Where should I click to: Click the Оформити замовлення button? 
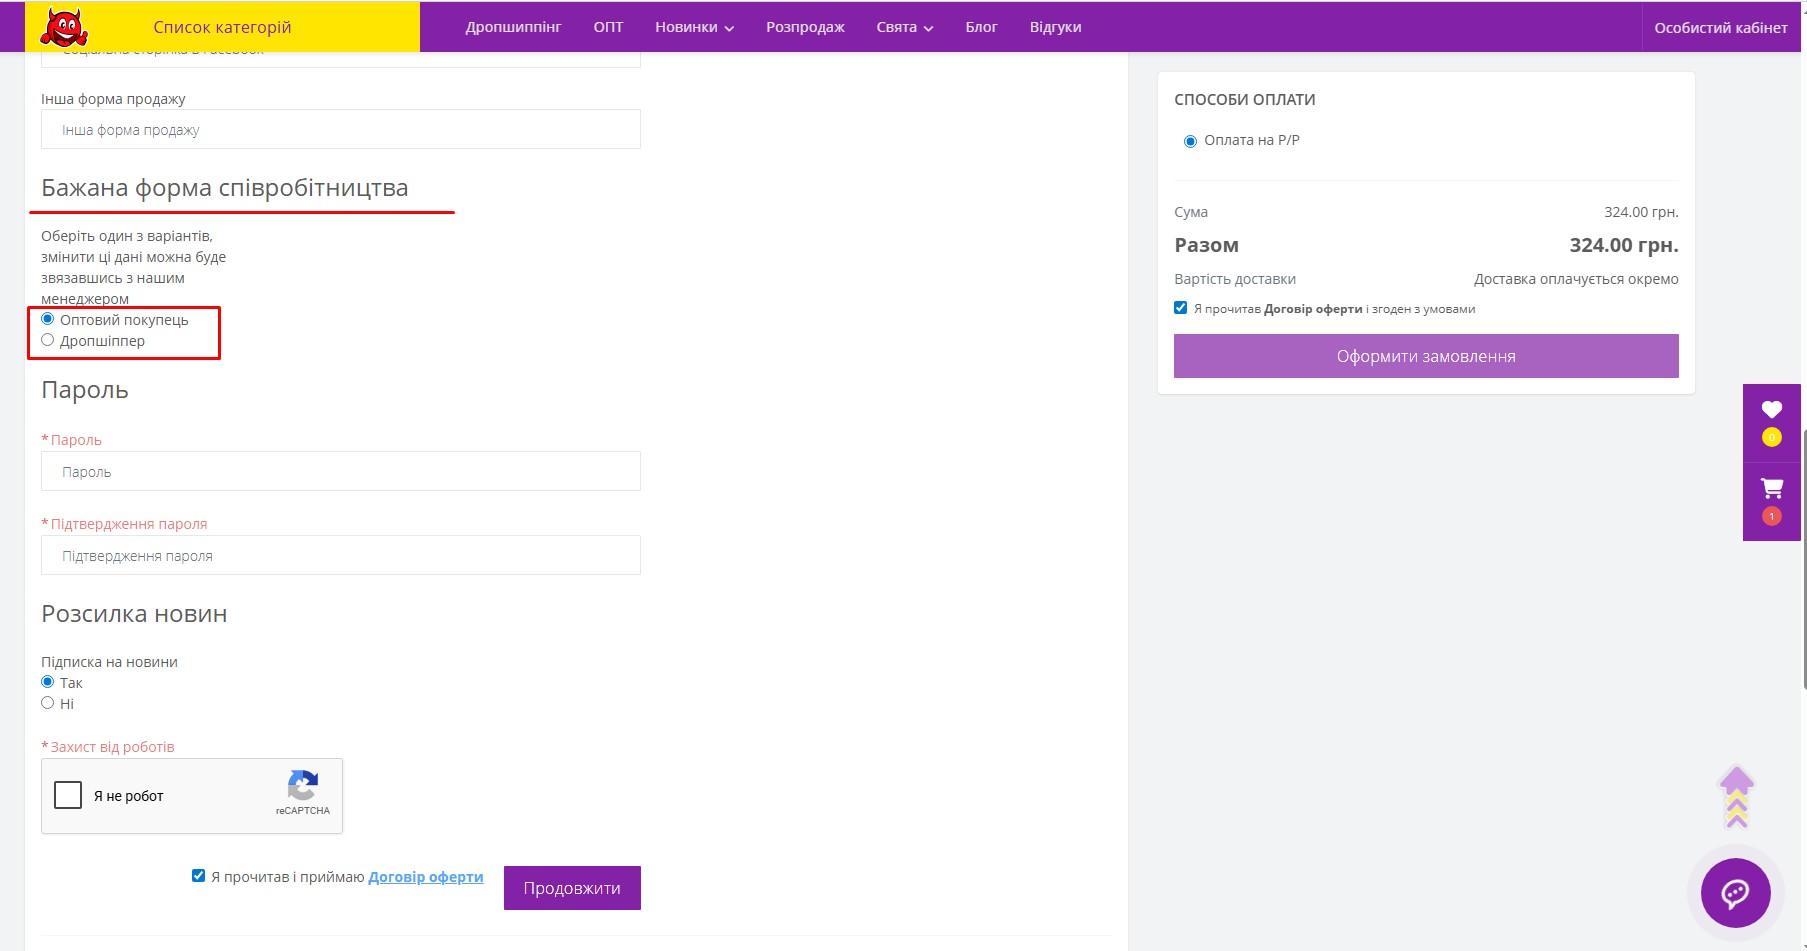(1425, 356)
